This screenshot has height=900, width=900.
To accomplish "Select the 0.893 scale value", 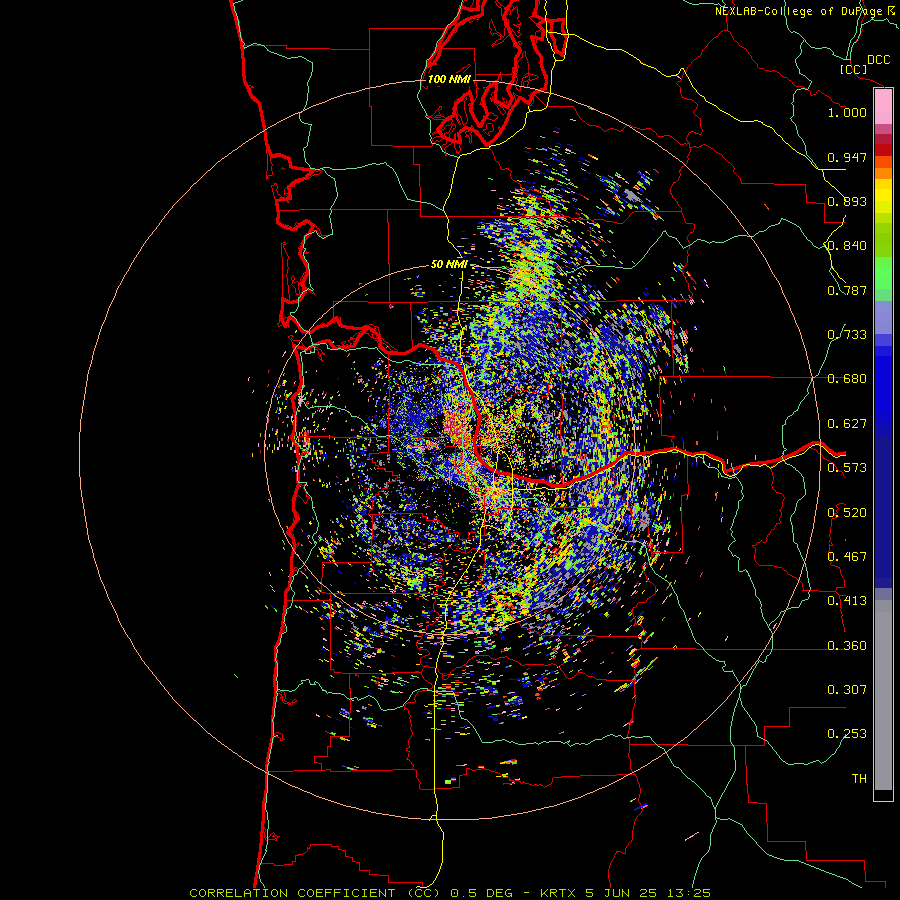I will coord(847,201).
